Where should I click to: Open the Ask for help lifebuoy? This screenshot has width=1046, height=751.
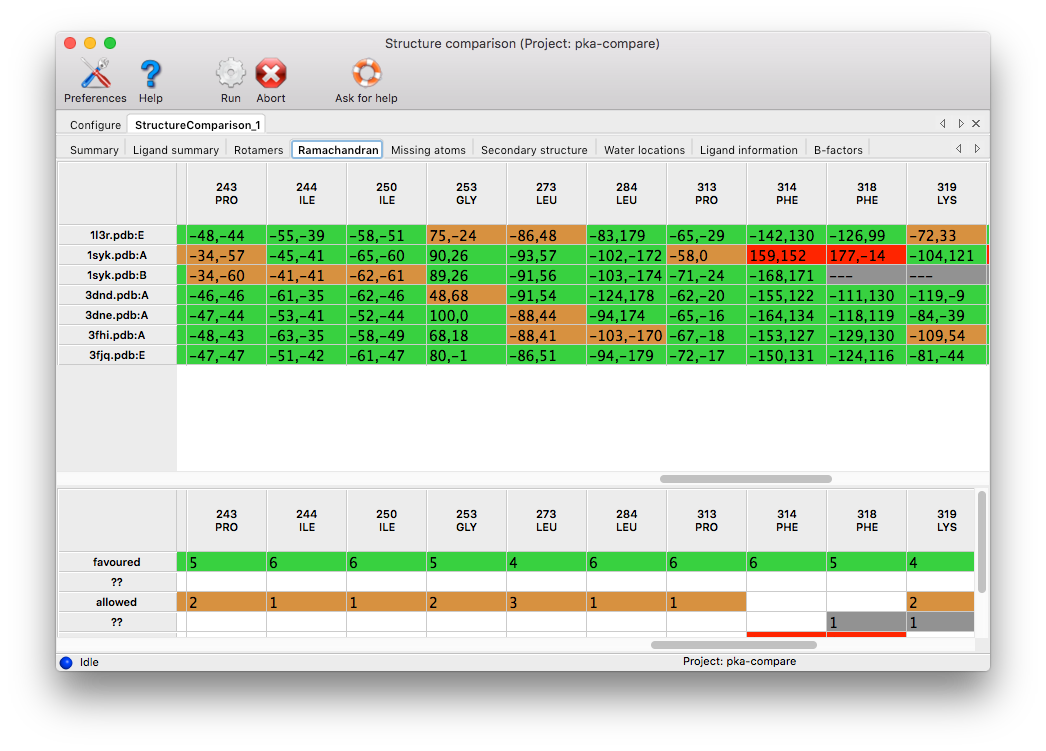[366, 74]
